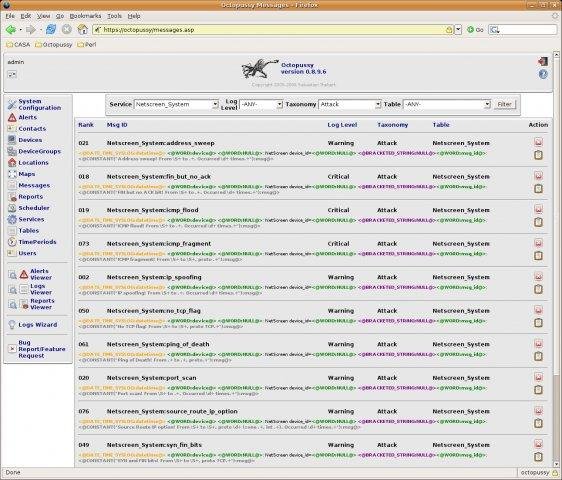Open the Messages sidebar link
The height and width of the screenshot is (480, 562).
tap(34, 185)
